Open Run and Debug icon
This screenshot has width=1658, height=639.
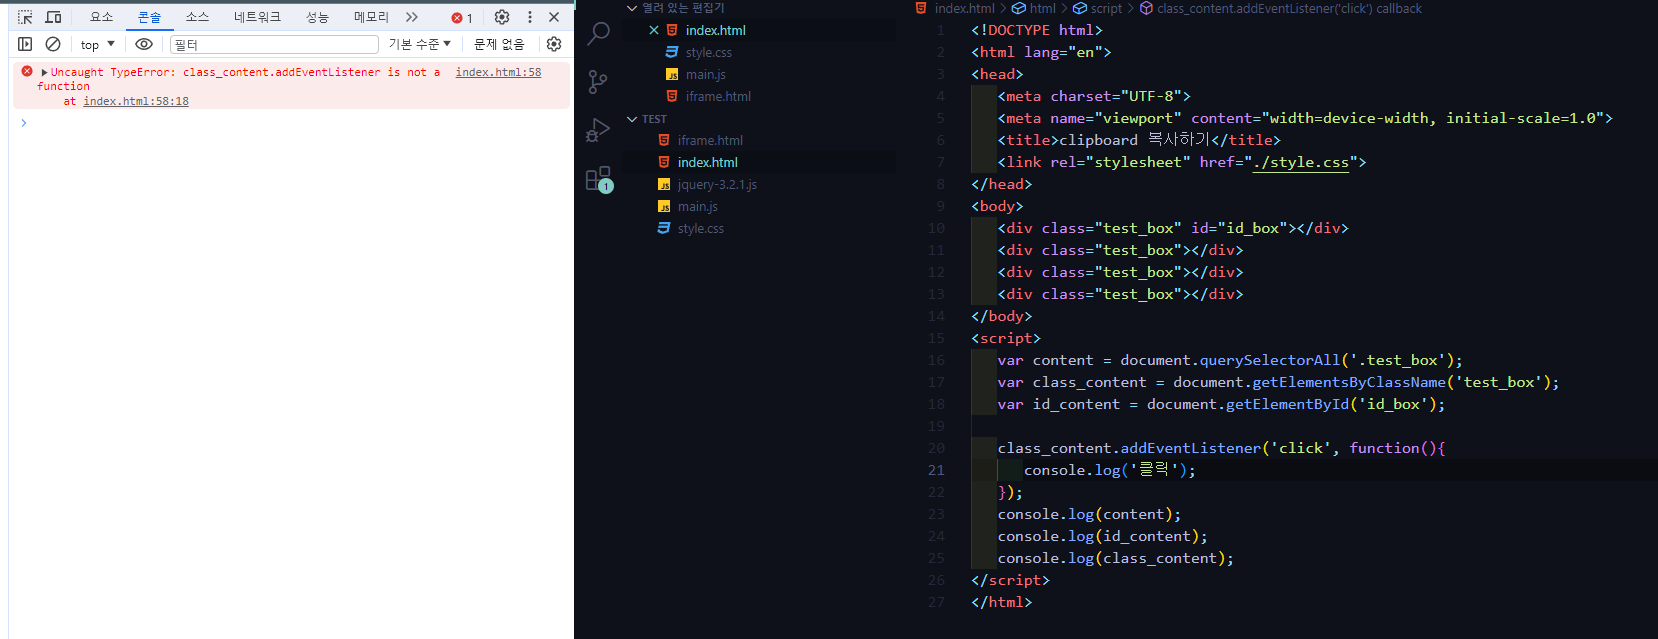(598, 130)
